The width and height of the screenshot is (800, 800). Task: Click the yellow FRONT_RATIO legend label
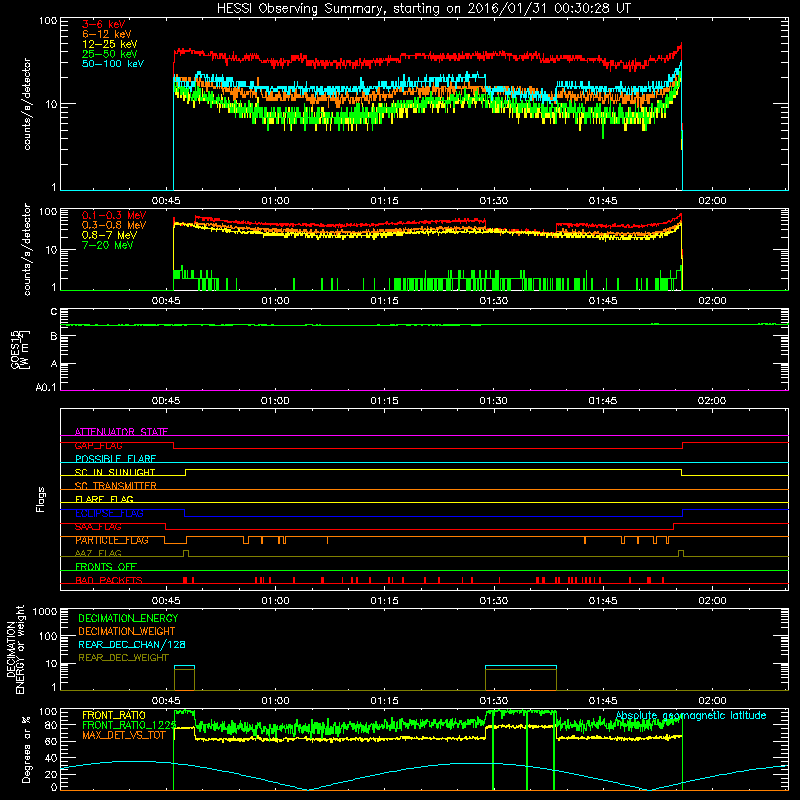(114, 715)
